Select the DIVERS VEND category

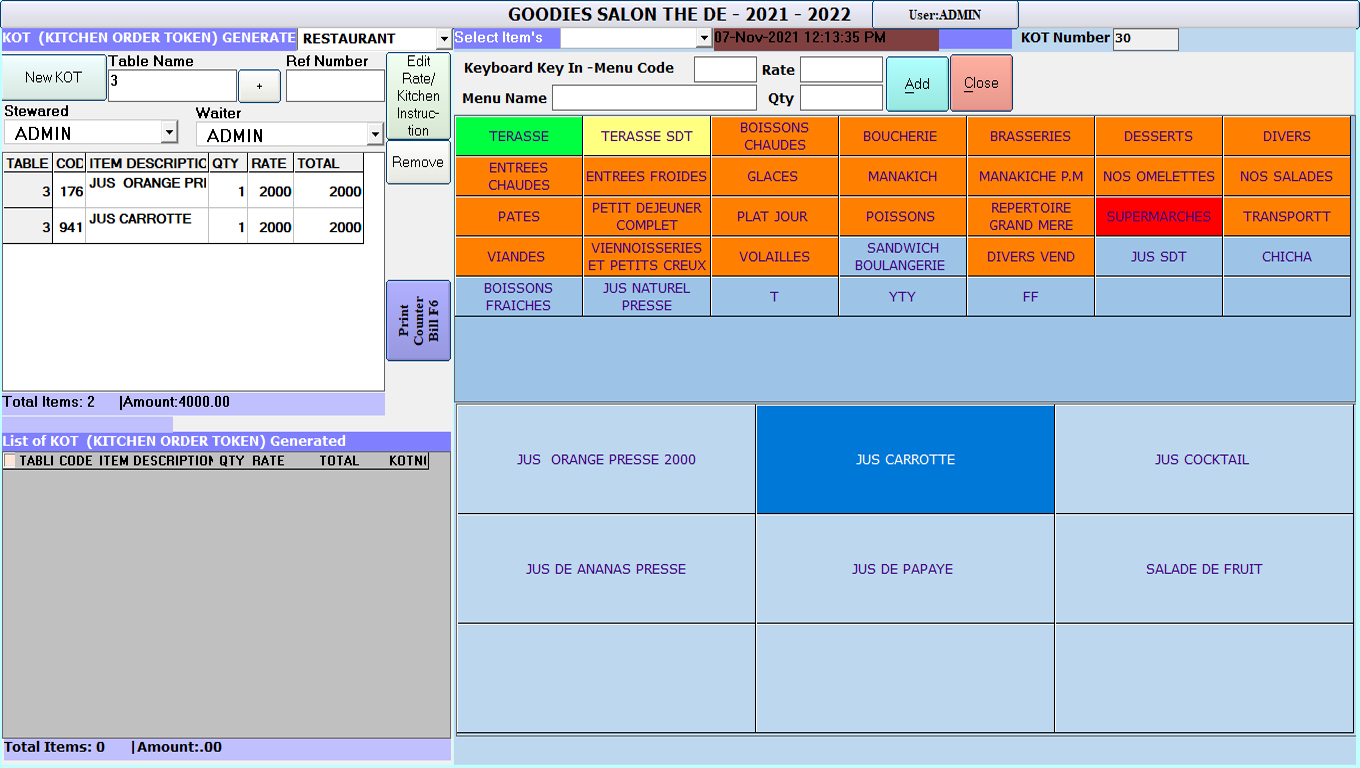pos(1030,256)
